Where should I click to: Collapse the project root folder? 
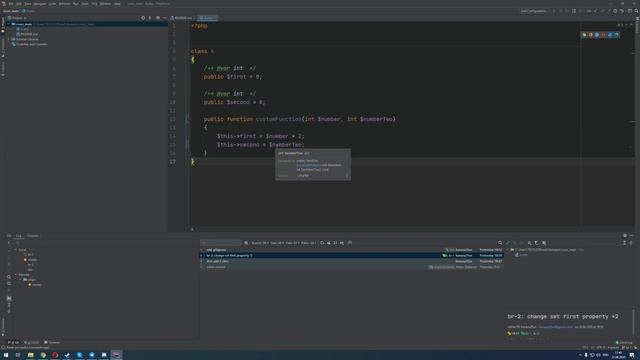pos(9,24)
